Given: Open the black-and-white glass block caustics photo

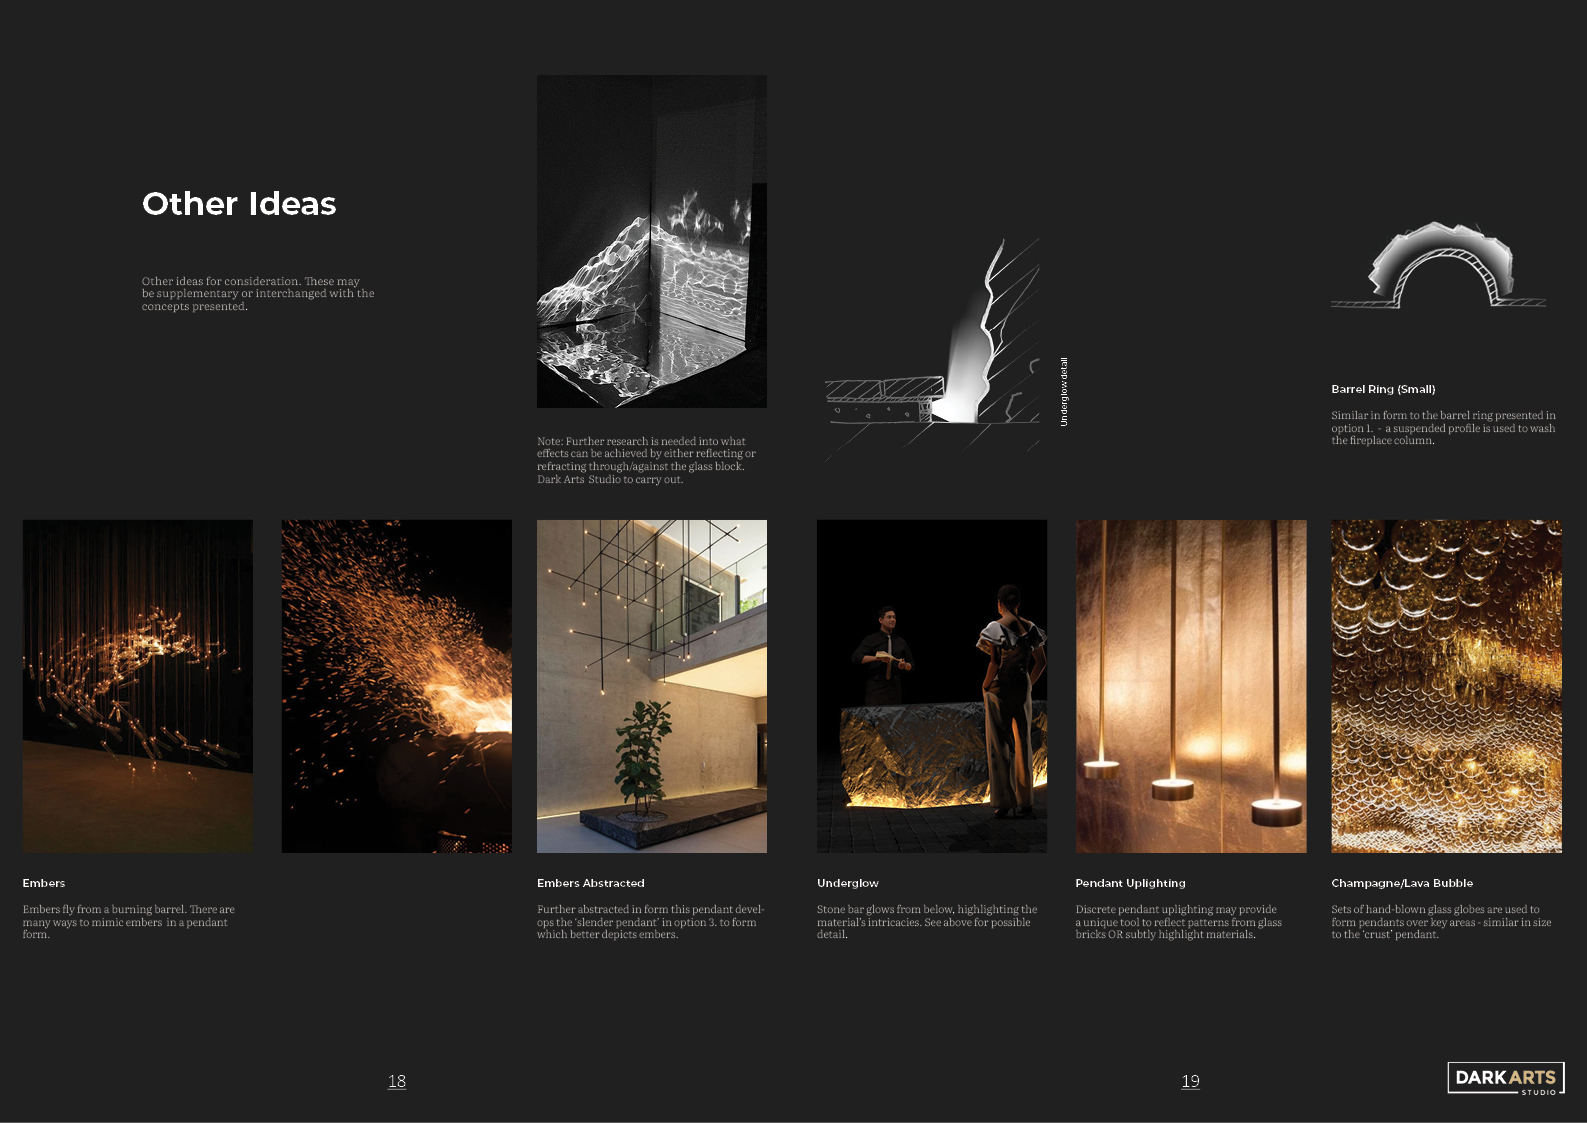Looking at the screenshot, I should (x=651, y=241).
